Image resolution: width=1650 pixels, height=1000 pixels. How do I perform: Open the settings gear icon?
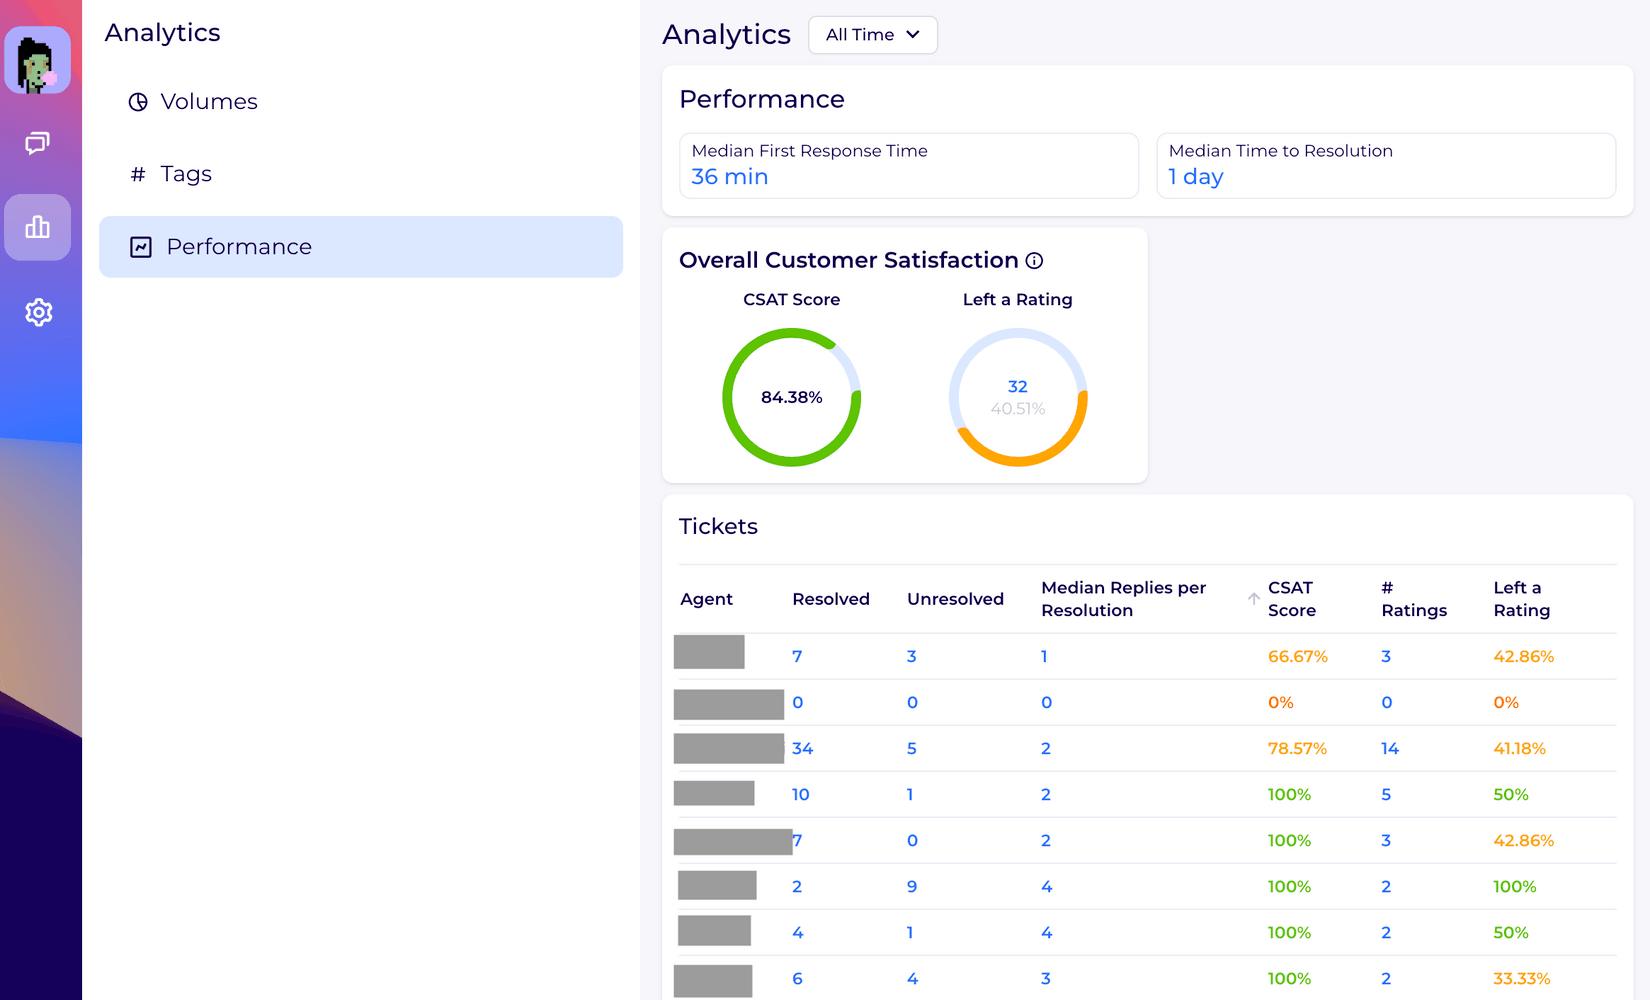click(x=38, y=312)
